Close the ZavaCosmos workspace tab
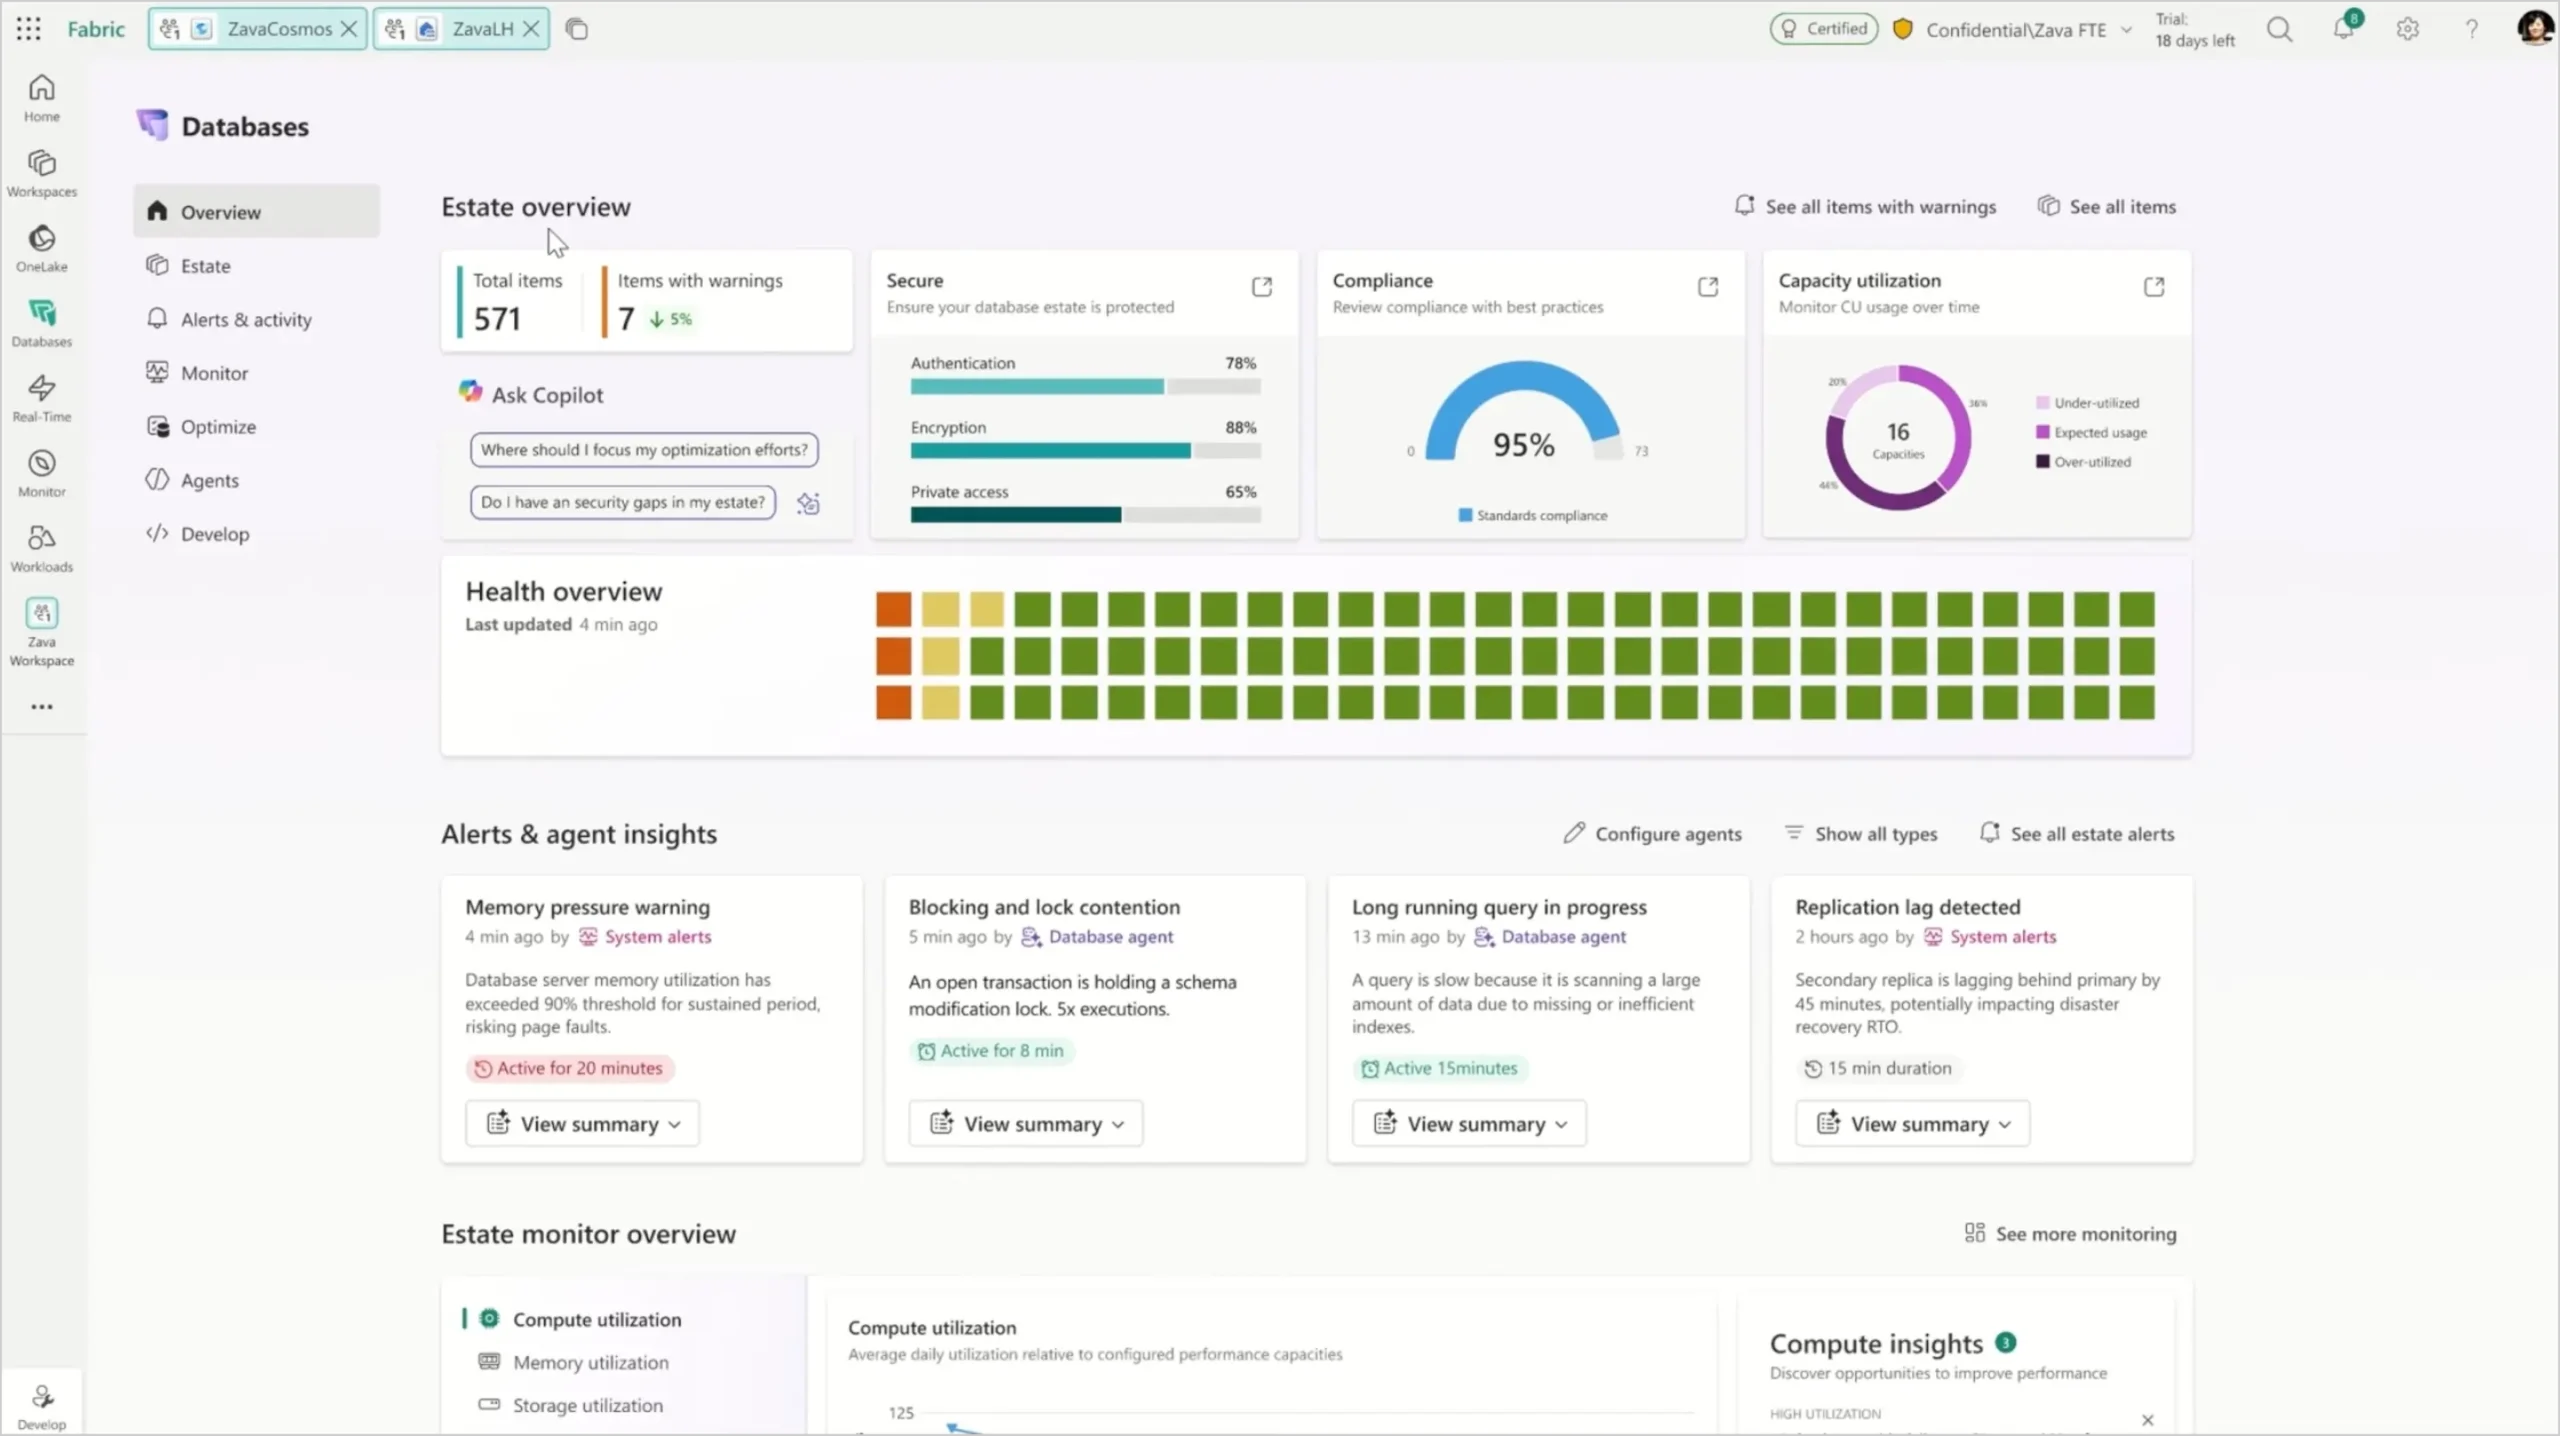The width and height of the screenshot is (2560, 1436). (349, 28)
